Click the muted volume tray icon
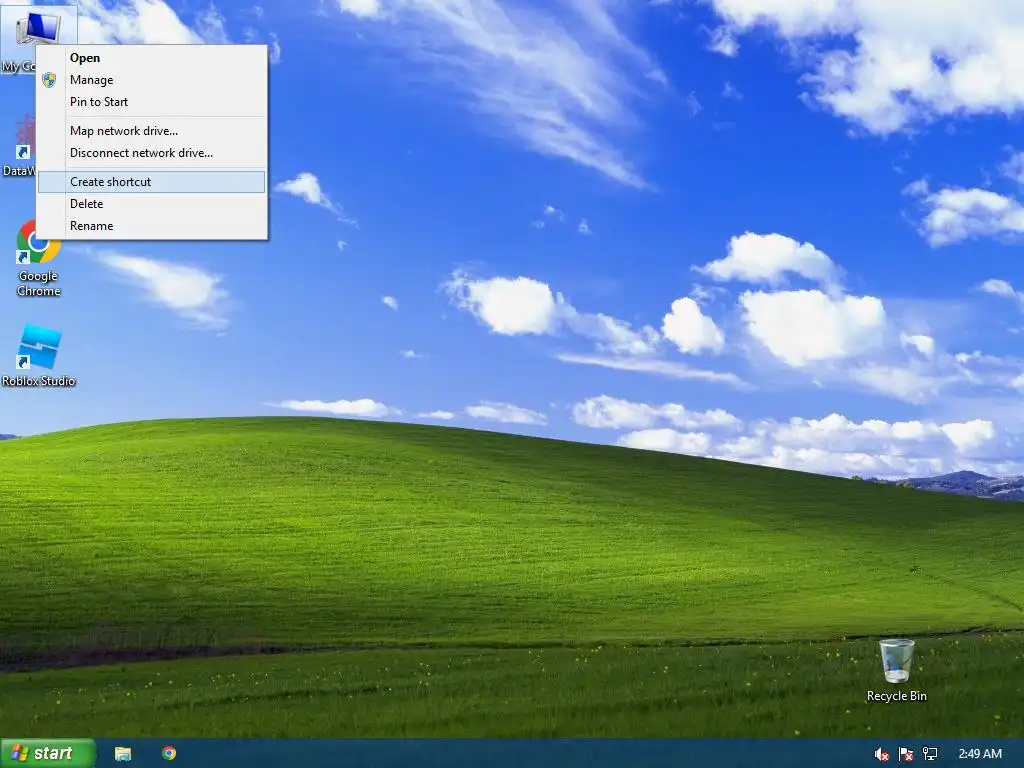Screen dimensions: 1024x768 click(881, 754)
